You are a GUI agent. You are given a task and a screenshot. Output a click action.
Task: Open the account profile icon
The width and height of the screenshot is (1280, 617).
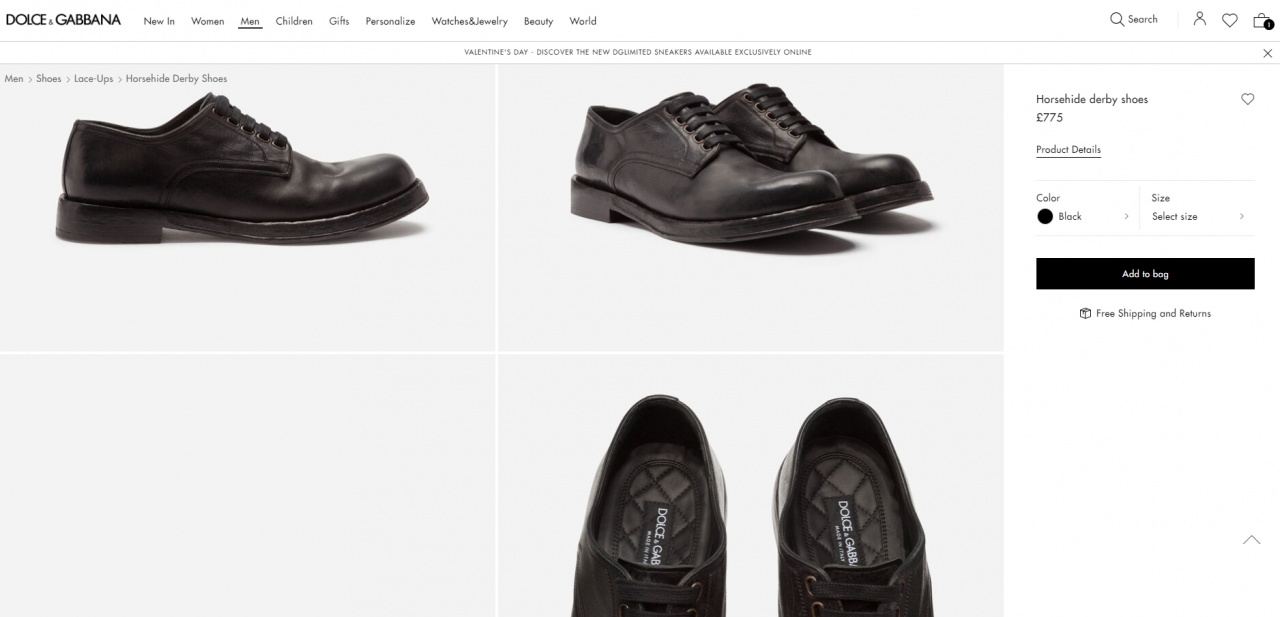[1199, 19]
